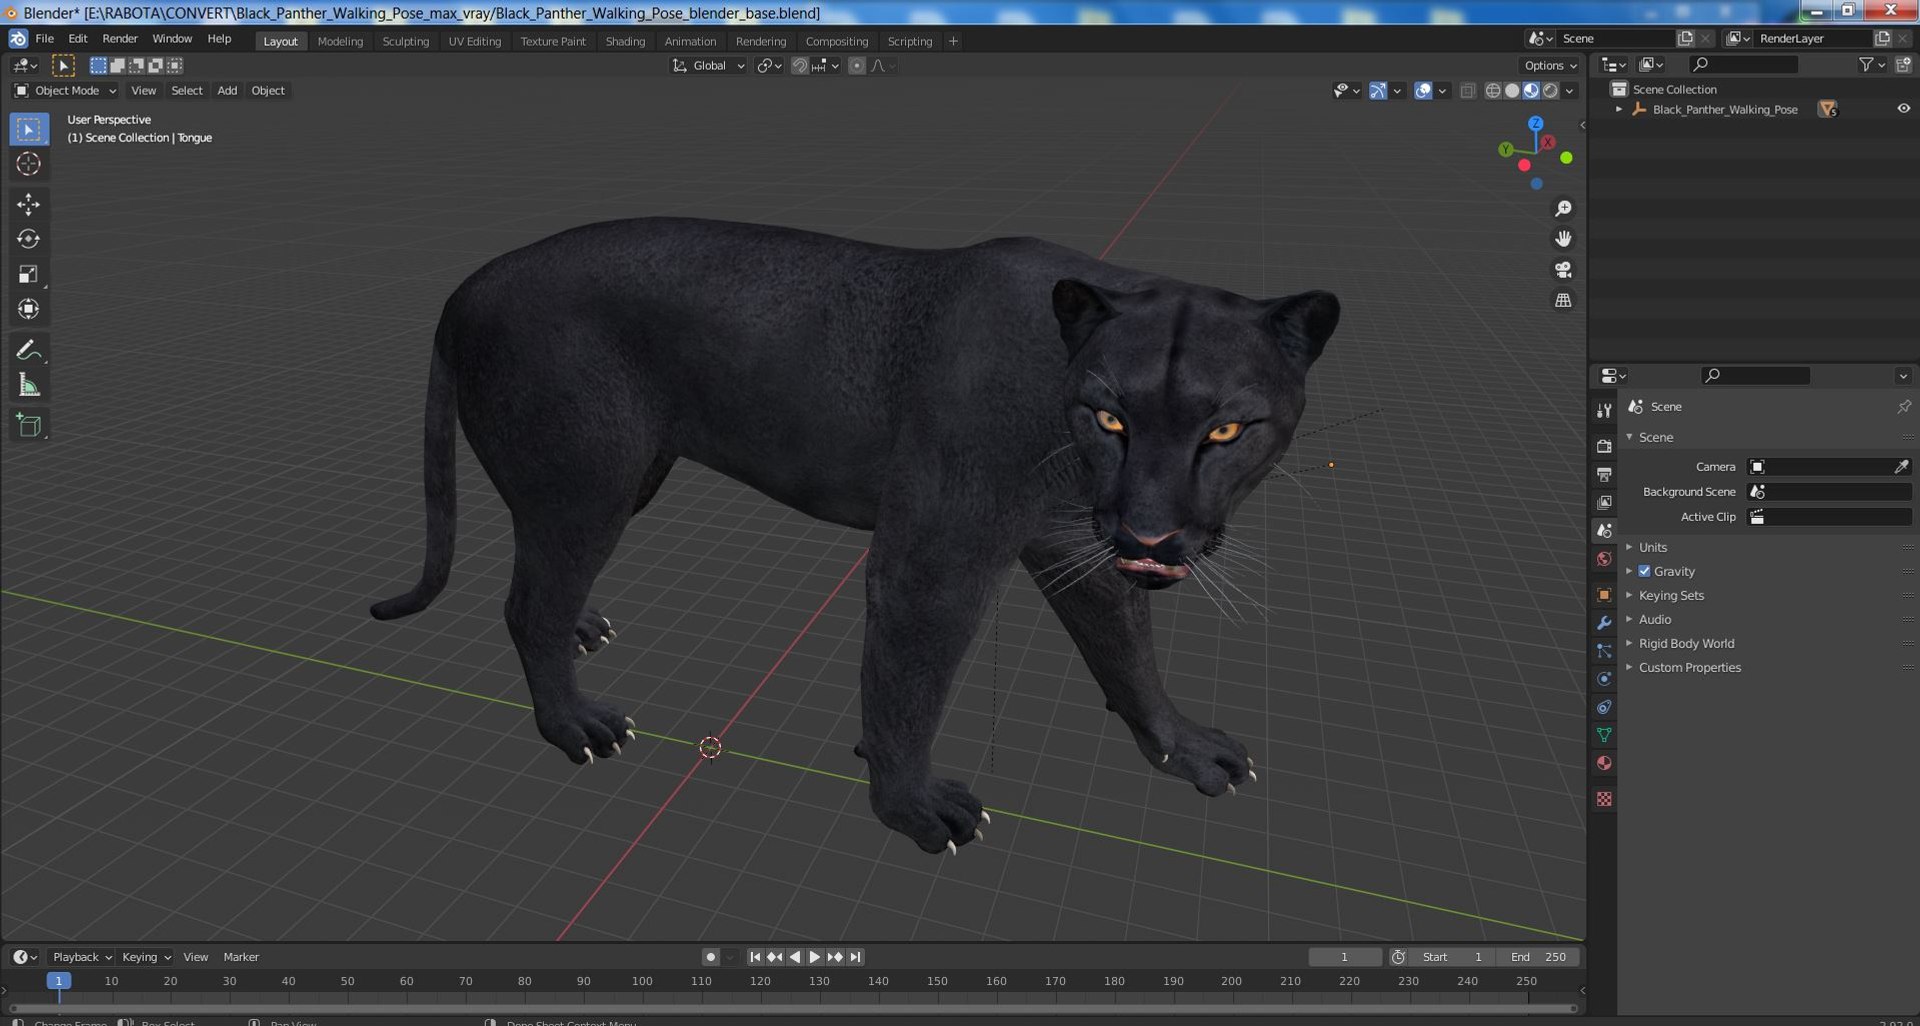The width and height of the screenshot is (1920, 1026).
Task: Open the Texture properties tab
Action: pyautogui.click(x=1604, y=799)
